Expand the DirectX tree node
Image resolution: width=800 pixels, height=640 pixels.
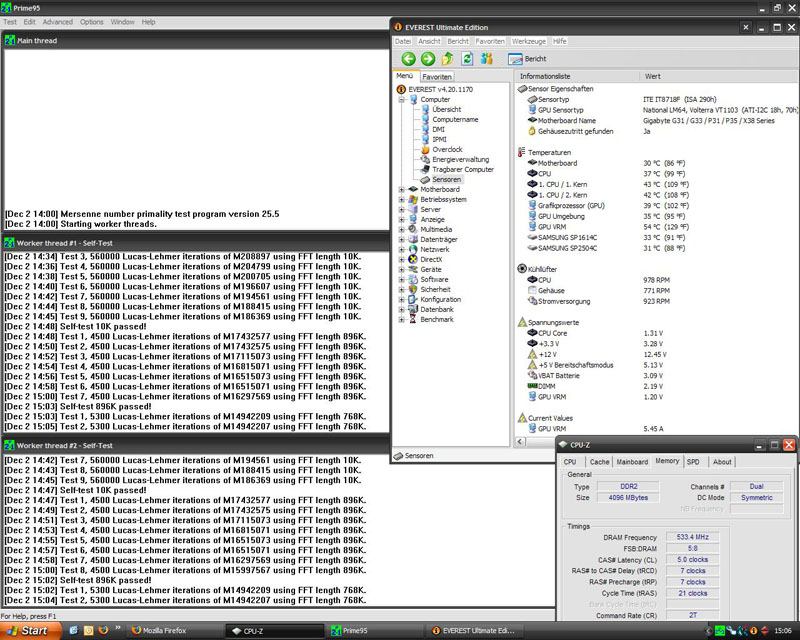402,259
